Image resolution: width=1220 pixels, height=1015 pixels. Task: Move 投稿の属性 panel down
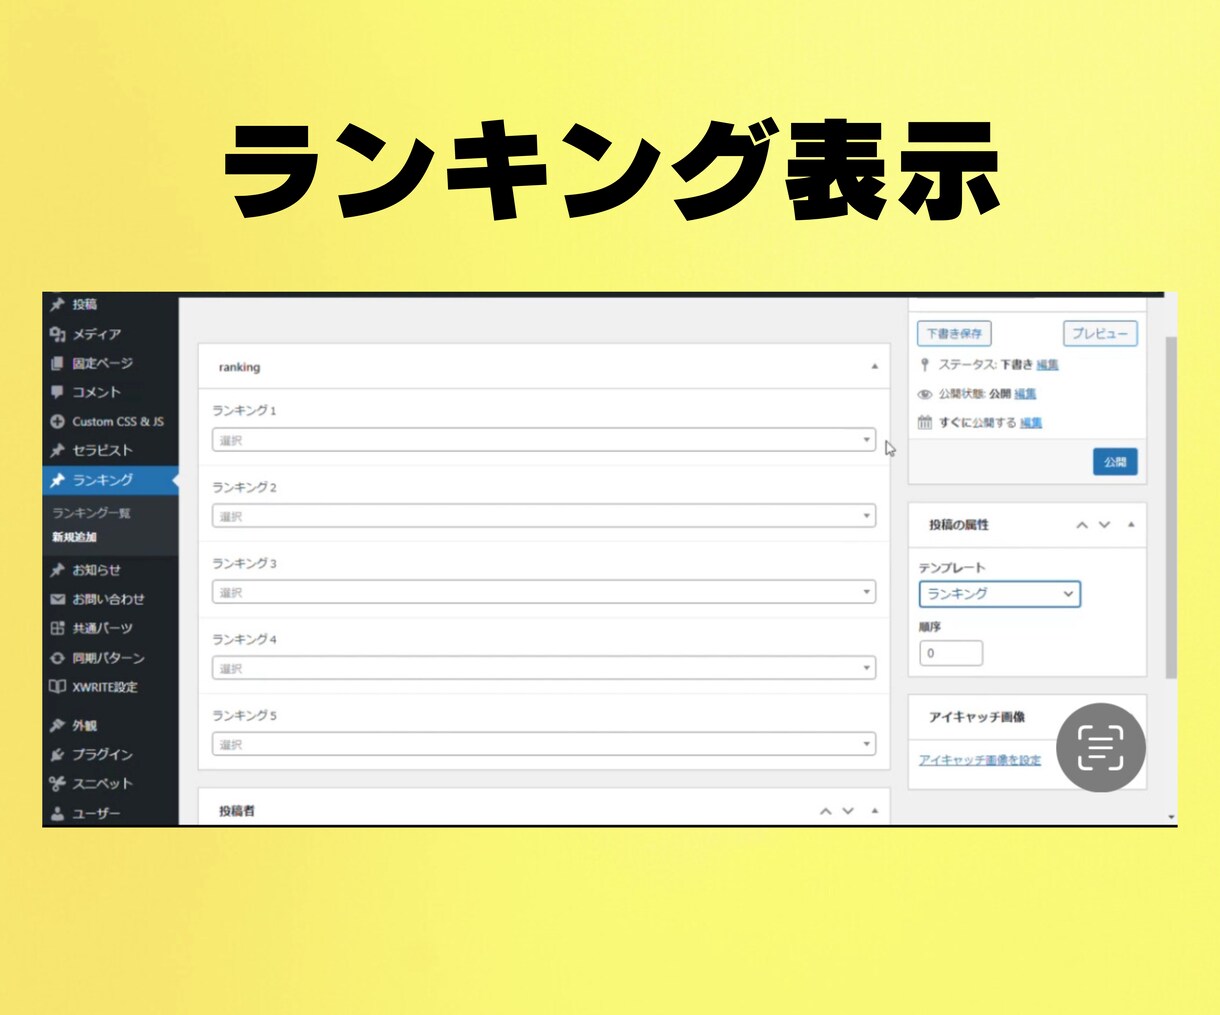(1105, 525)
